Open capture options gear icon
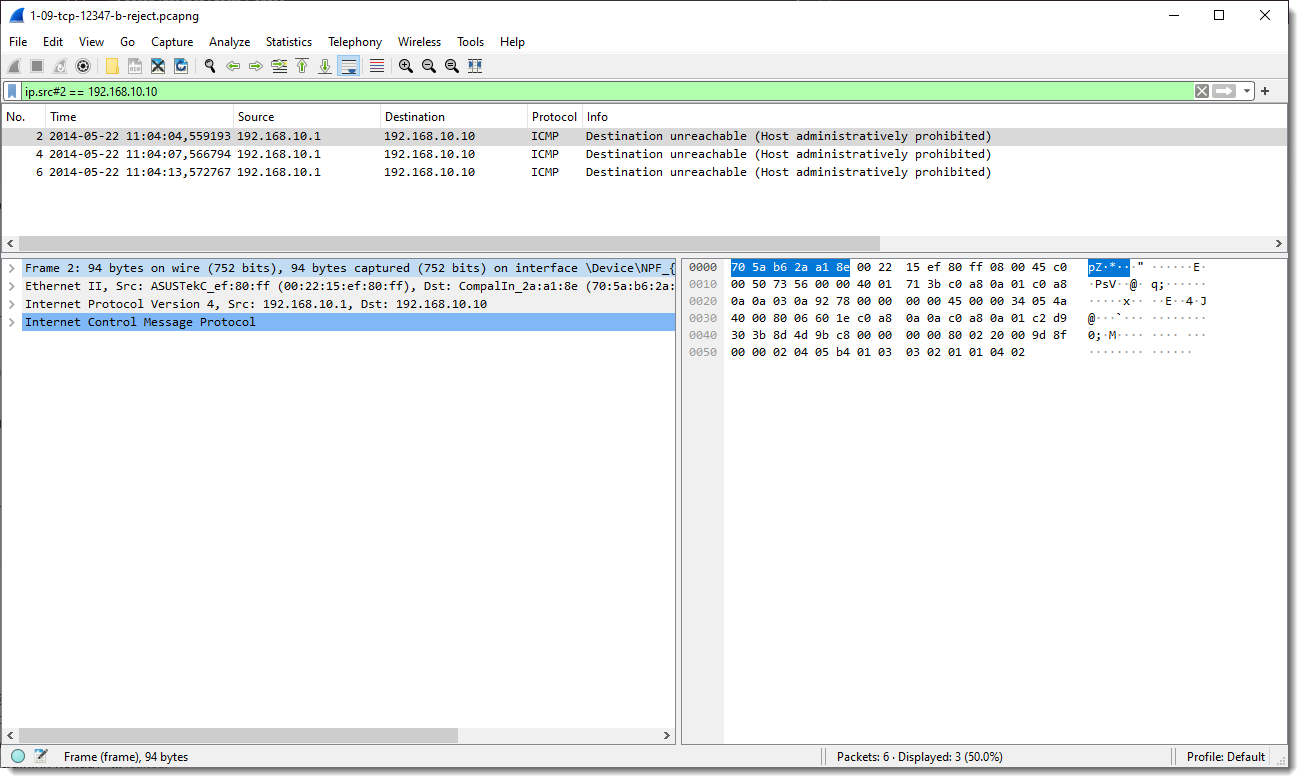 83,66
